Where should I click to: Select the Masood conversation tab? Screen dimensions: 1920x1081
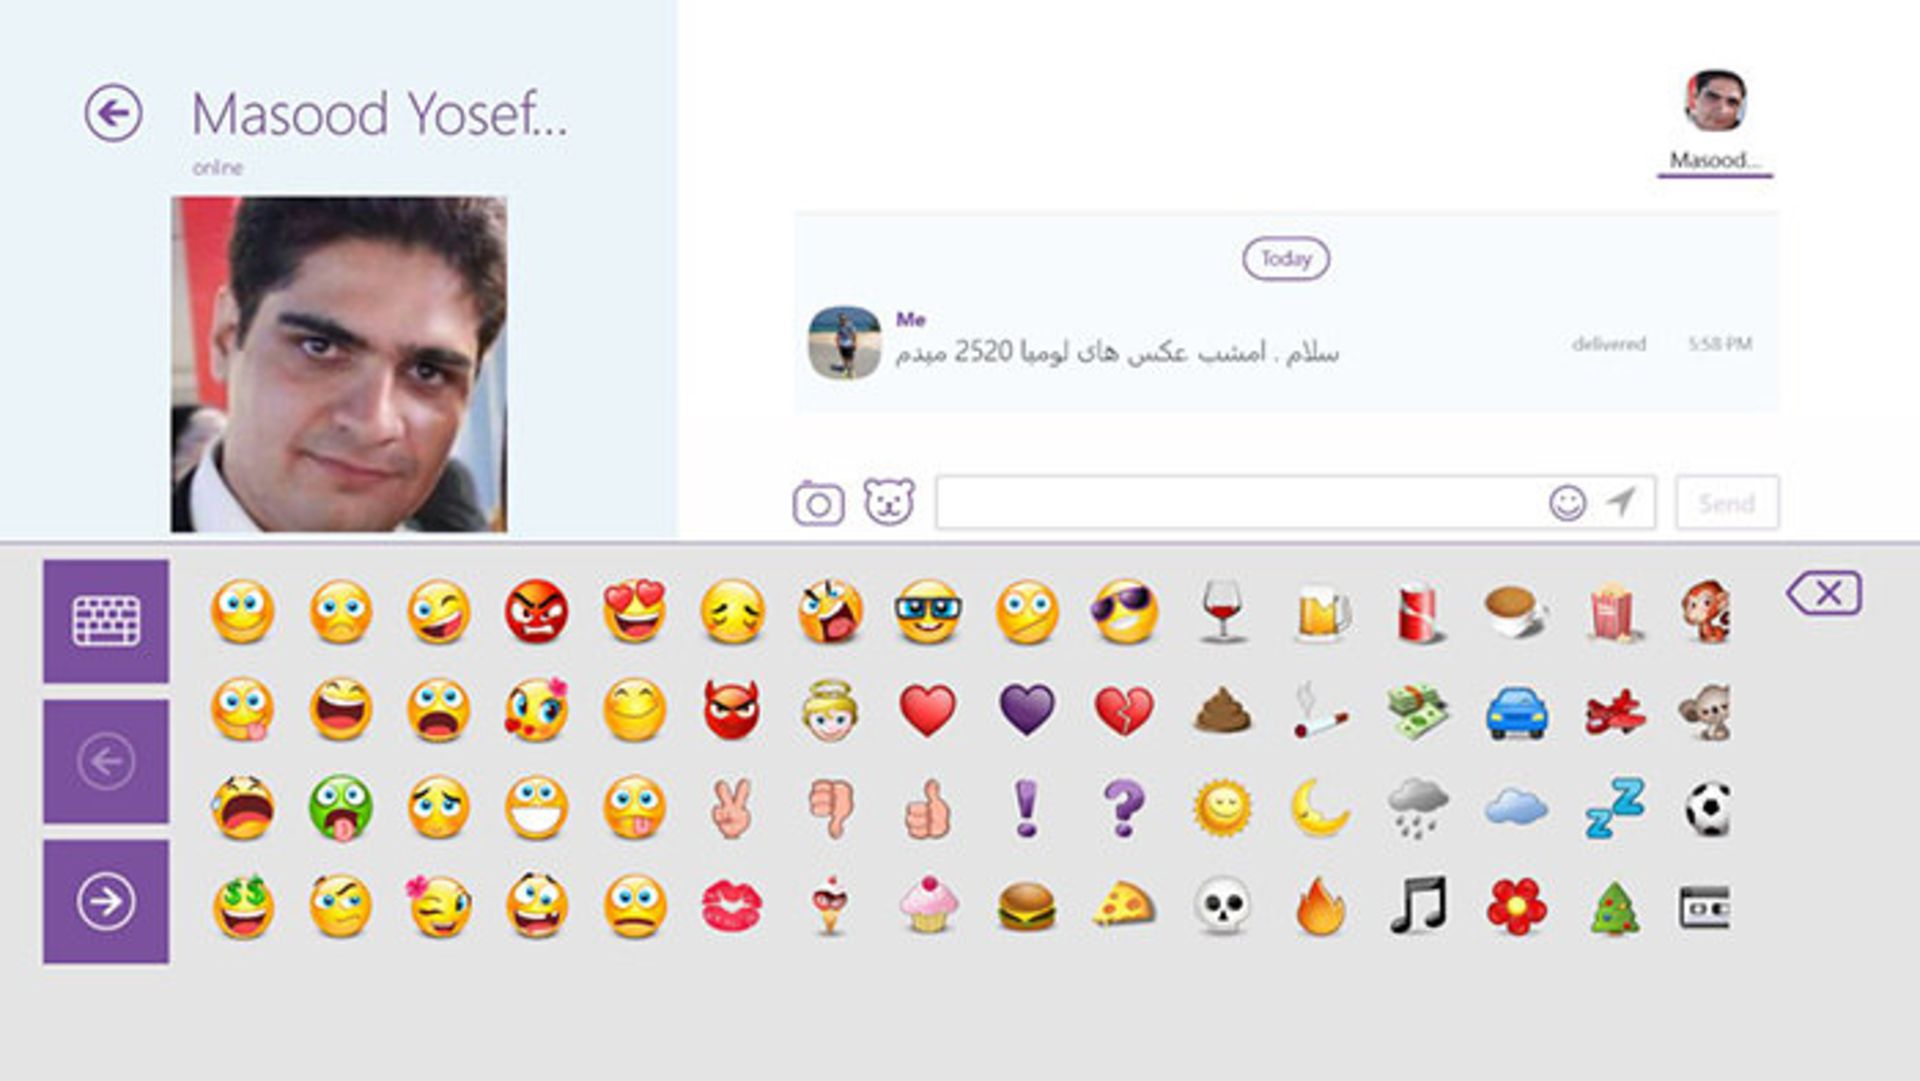1715,120
